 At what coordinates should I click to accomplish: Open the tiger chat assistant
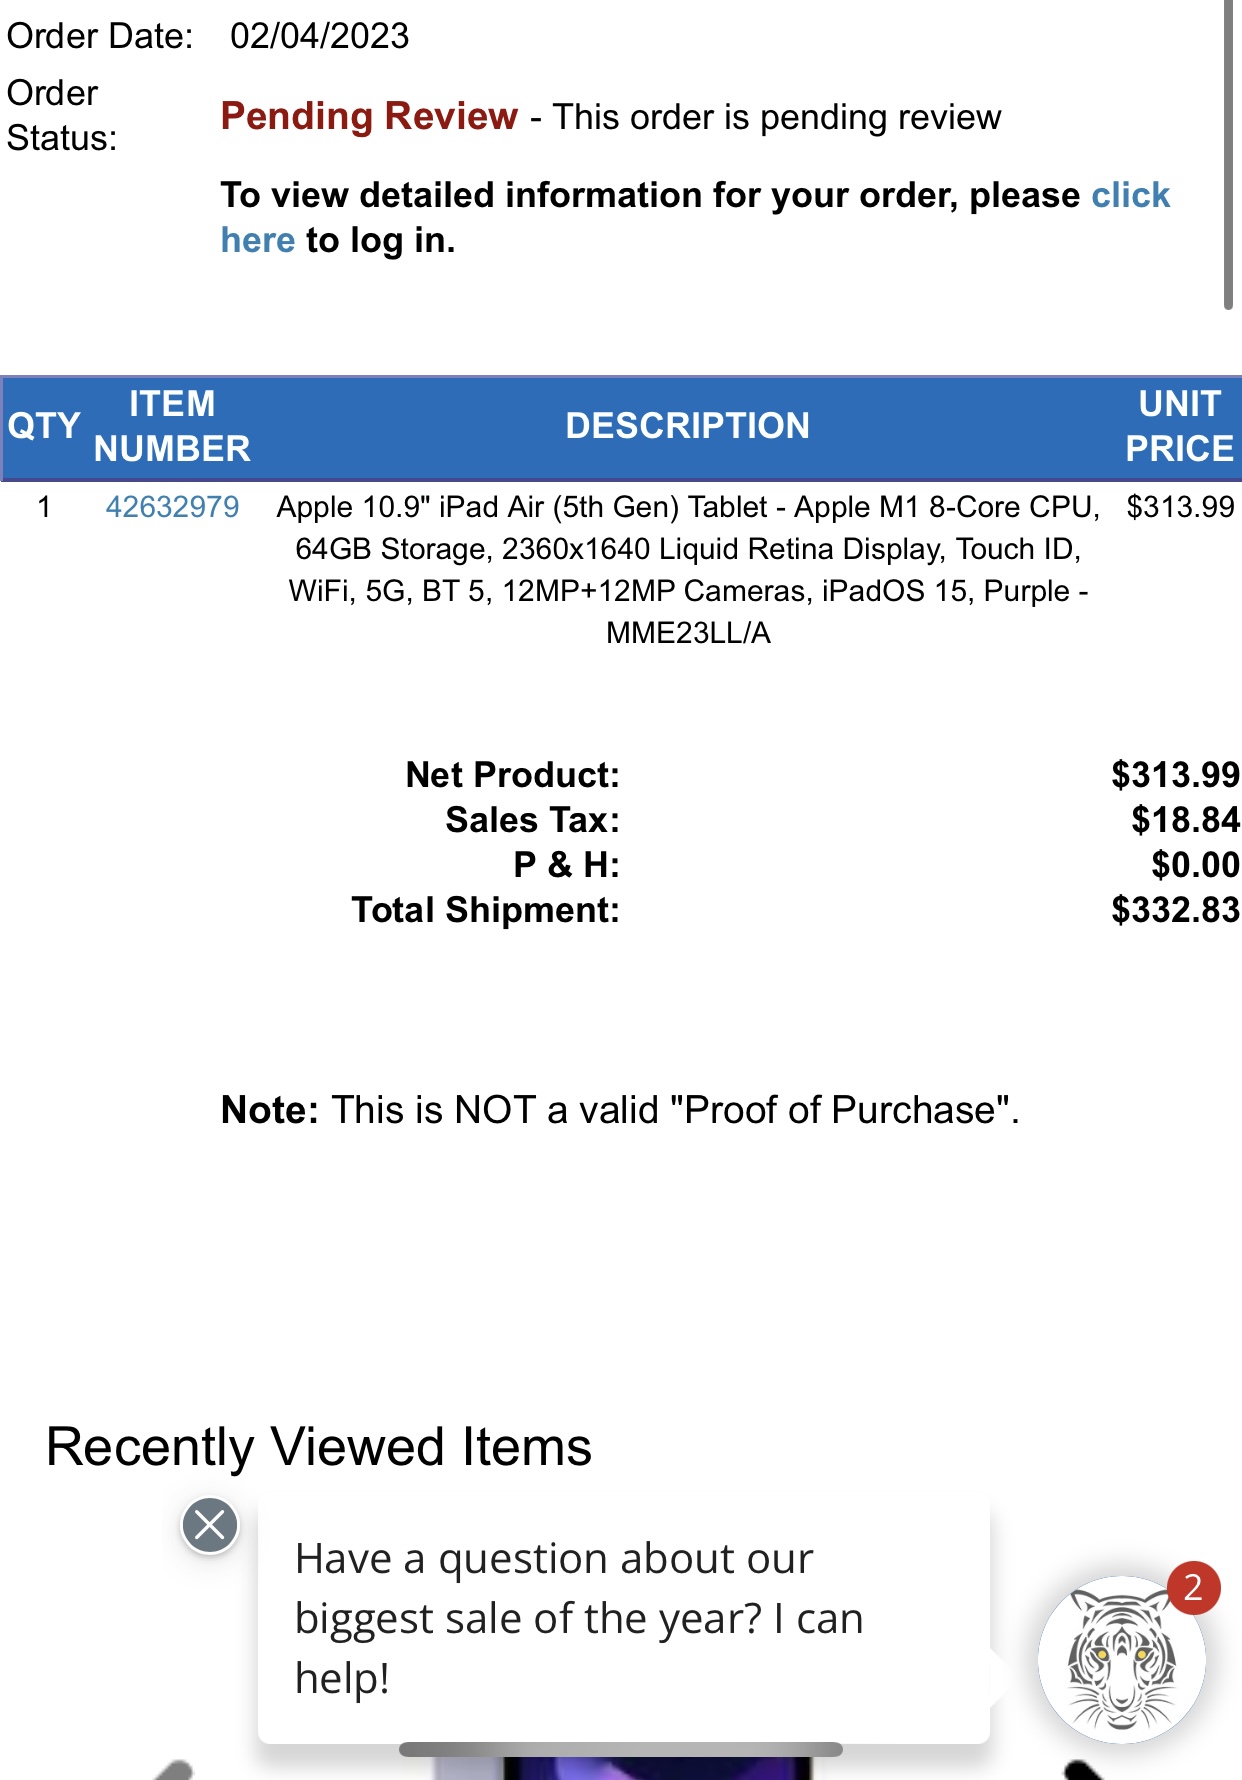[1120, 1661]
